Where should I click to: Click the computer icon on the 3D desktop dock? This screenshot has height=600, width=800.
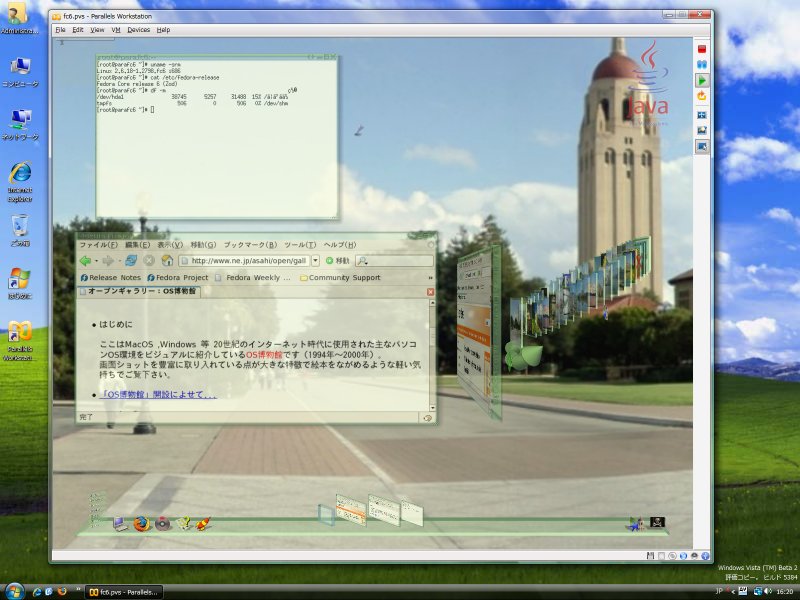[120, 523]
